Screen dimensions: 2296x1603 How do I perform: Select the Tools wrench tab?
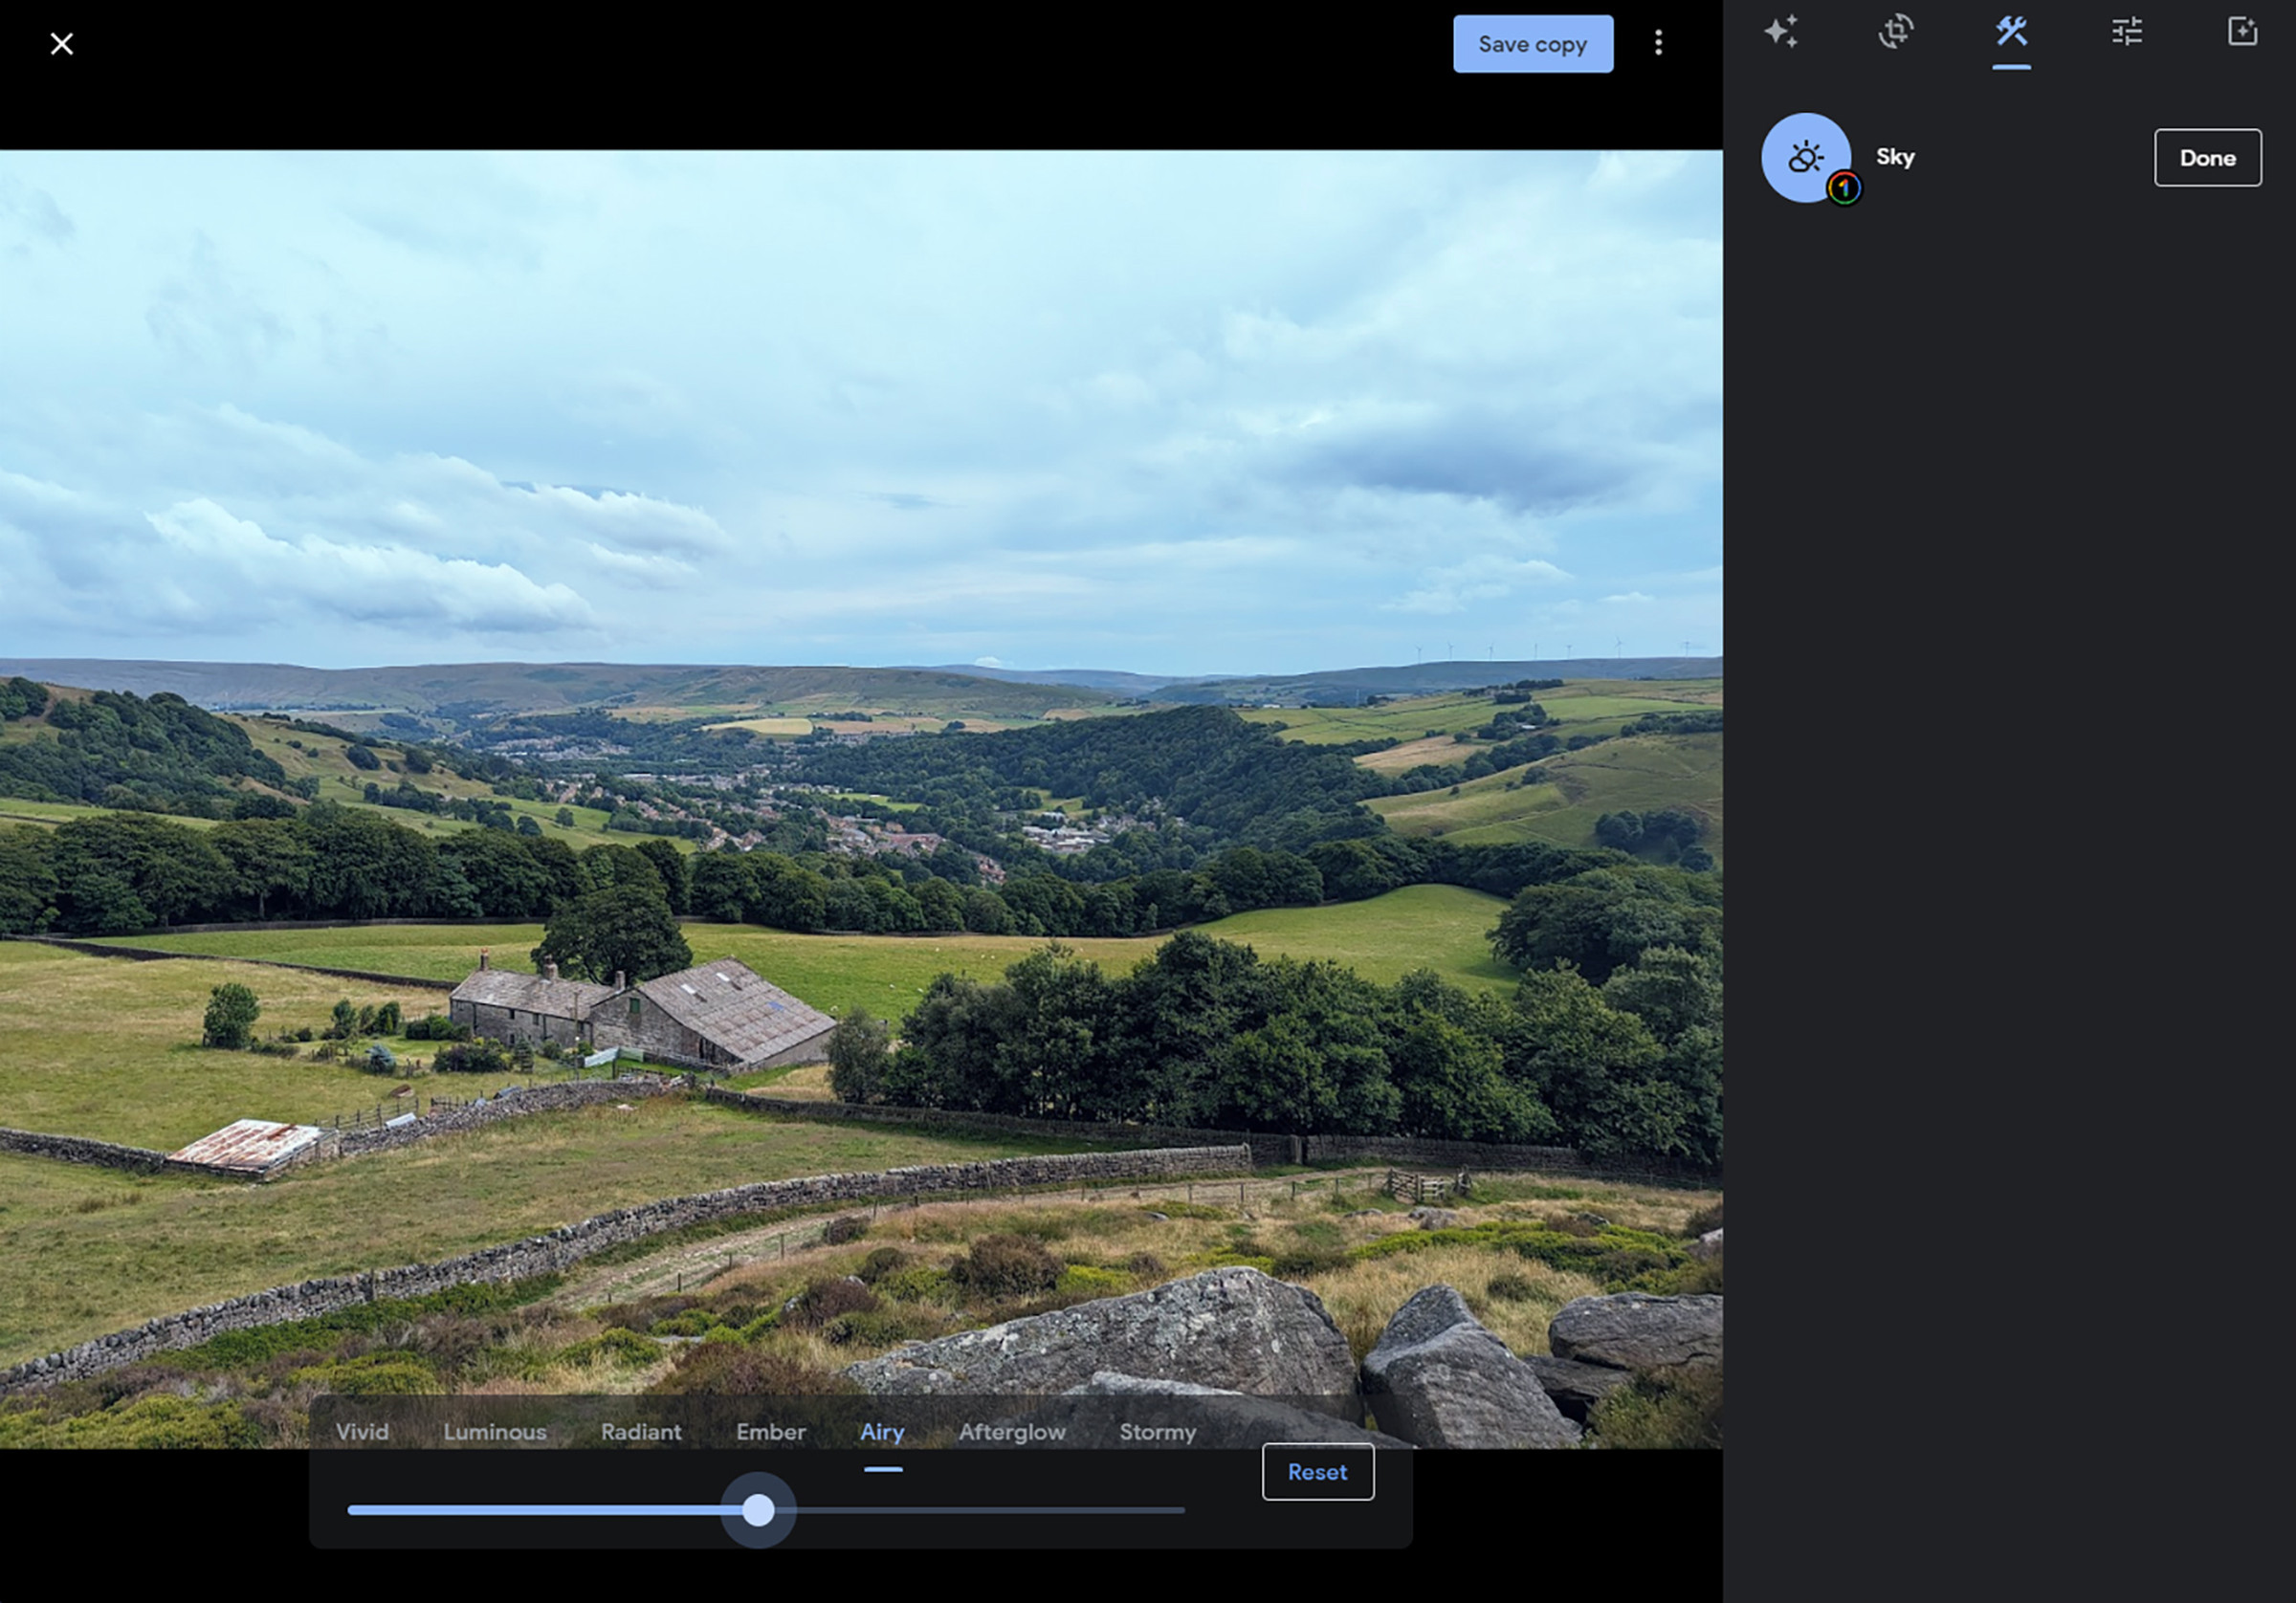2011,32
